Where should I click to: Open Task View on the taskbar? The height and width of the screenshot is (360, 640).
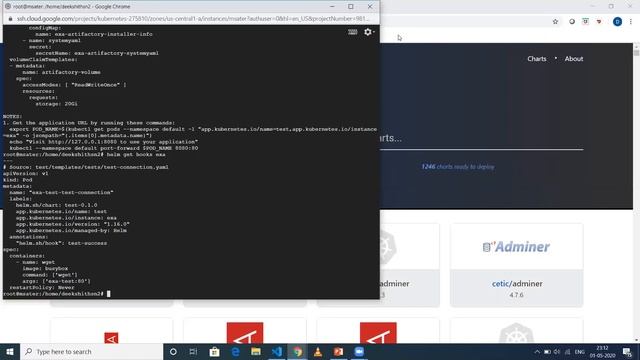193,351
